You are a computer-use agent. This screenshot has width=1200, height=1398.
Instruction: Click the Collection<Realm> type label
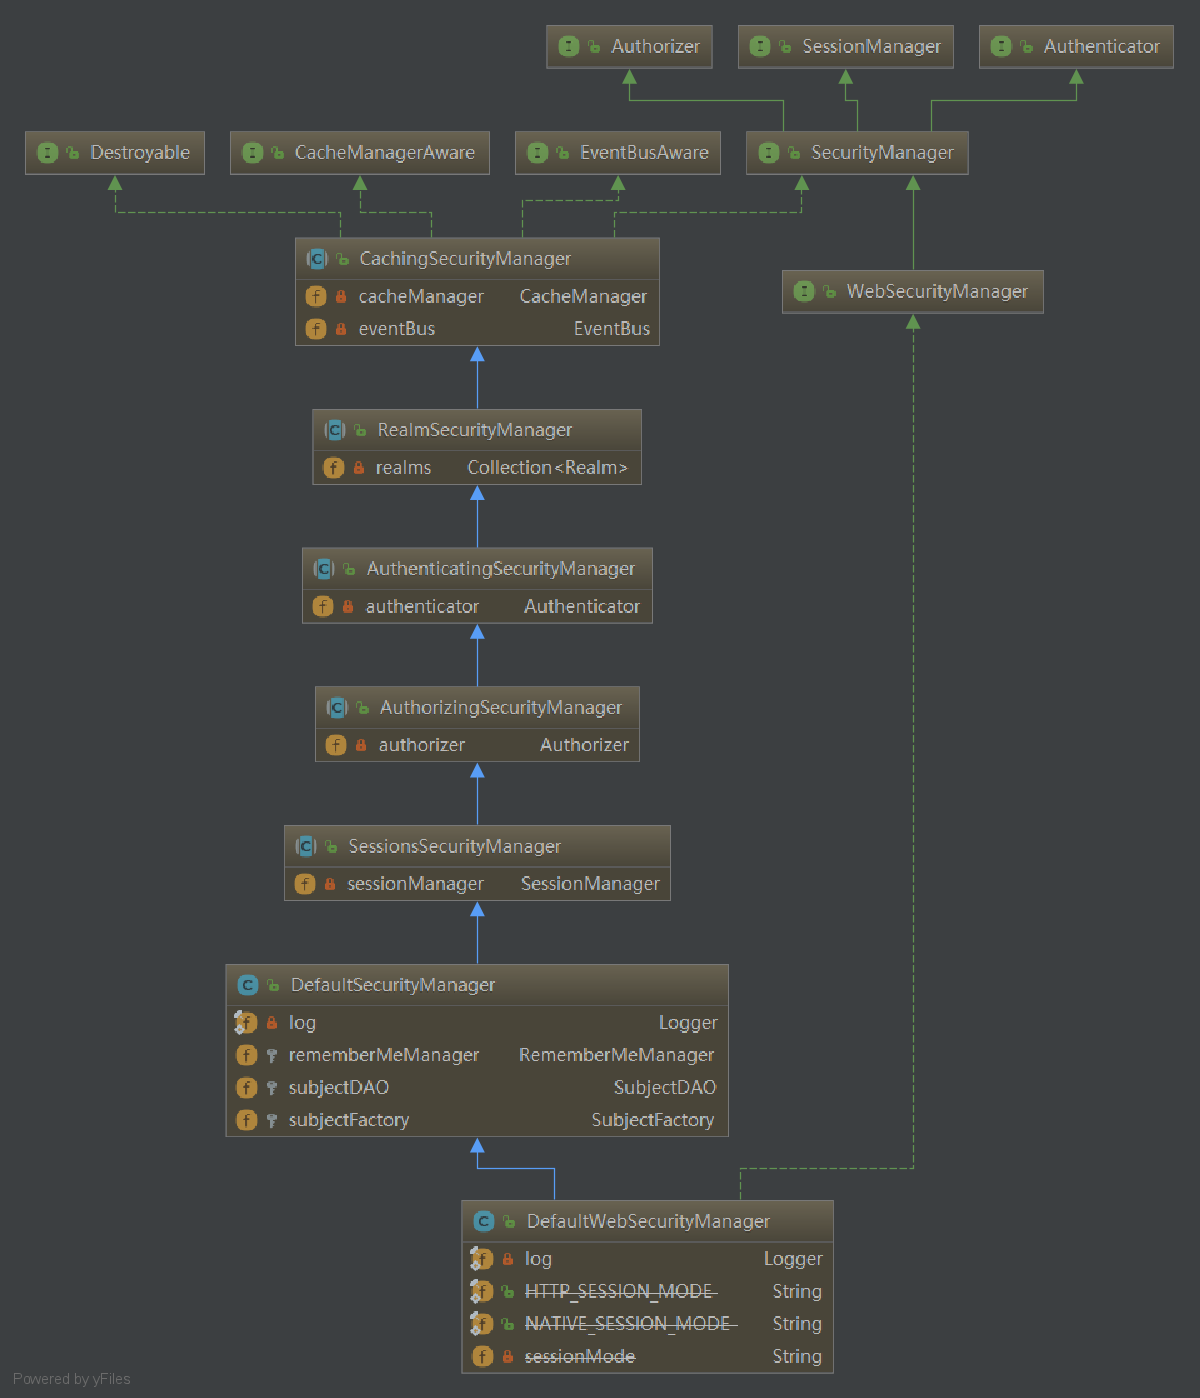(547, 467)
